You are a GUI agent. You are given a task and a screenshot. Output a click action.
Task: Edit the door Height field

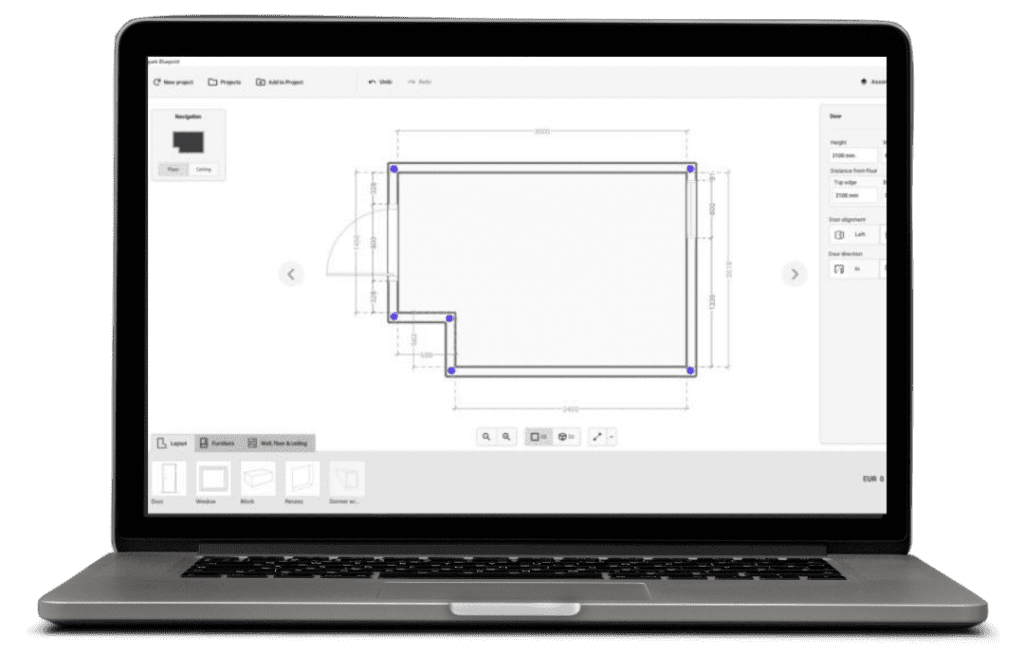pyautogui.click(x=853, y=156)
